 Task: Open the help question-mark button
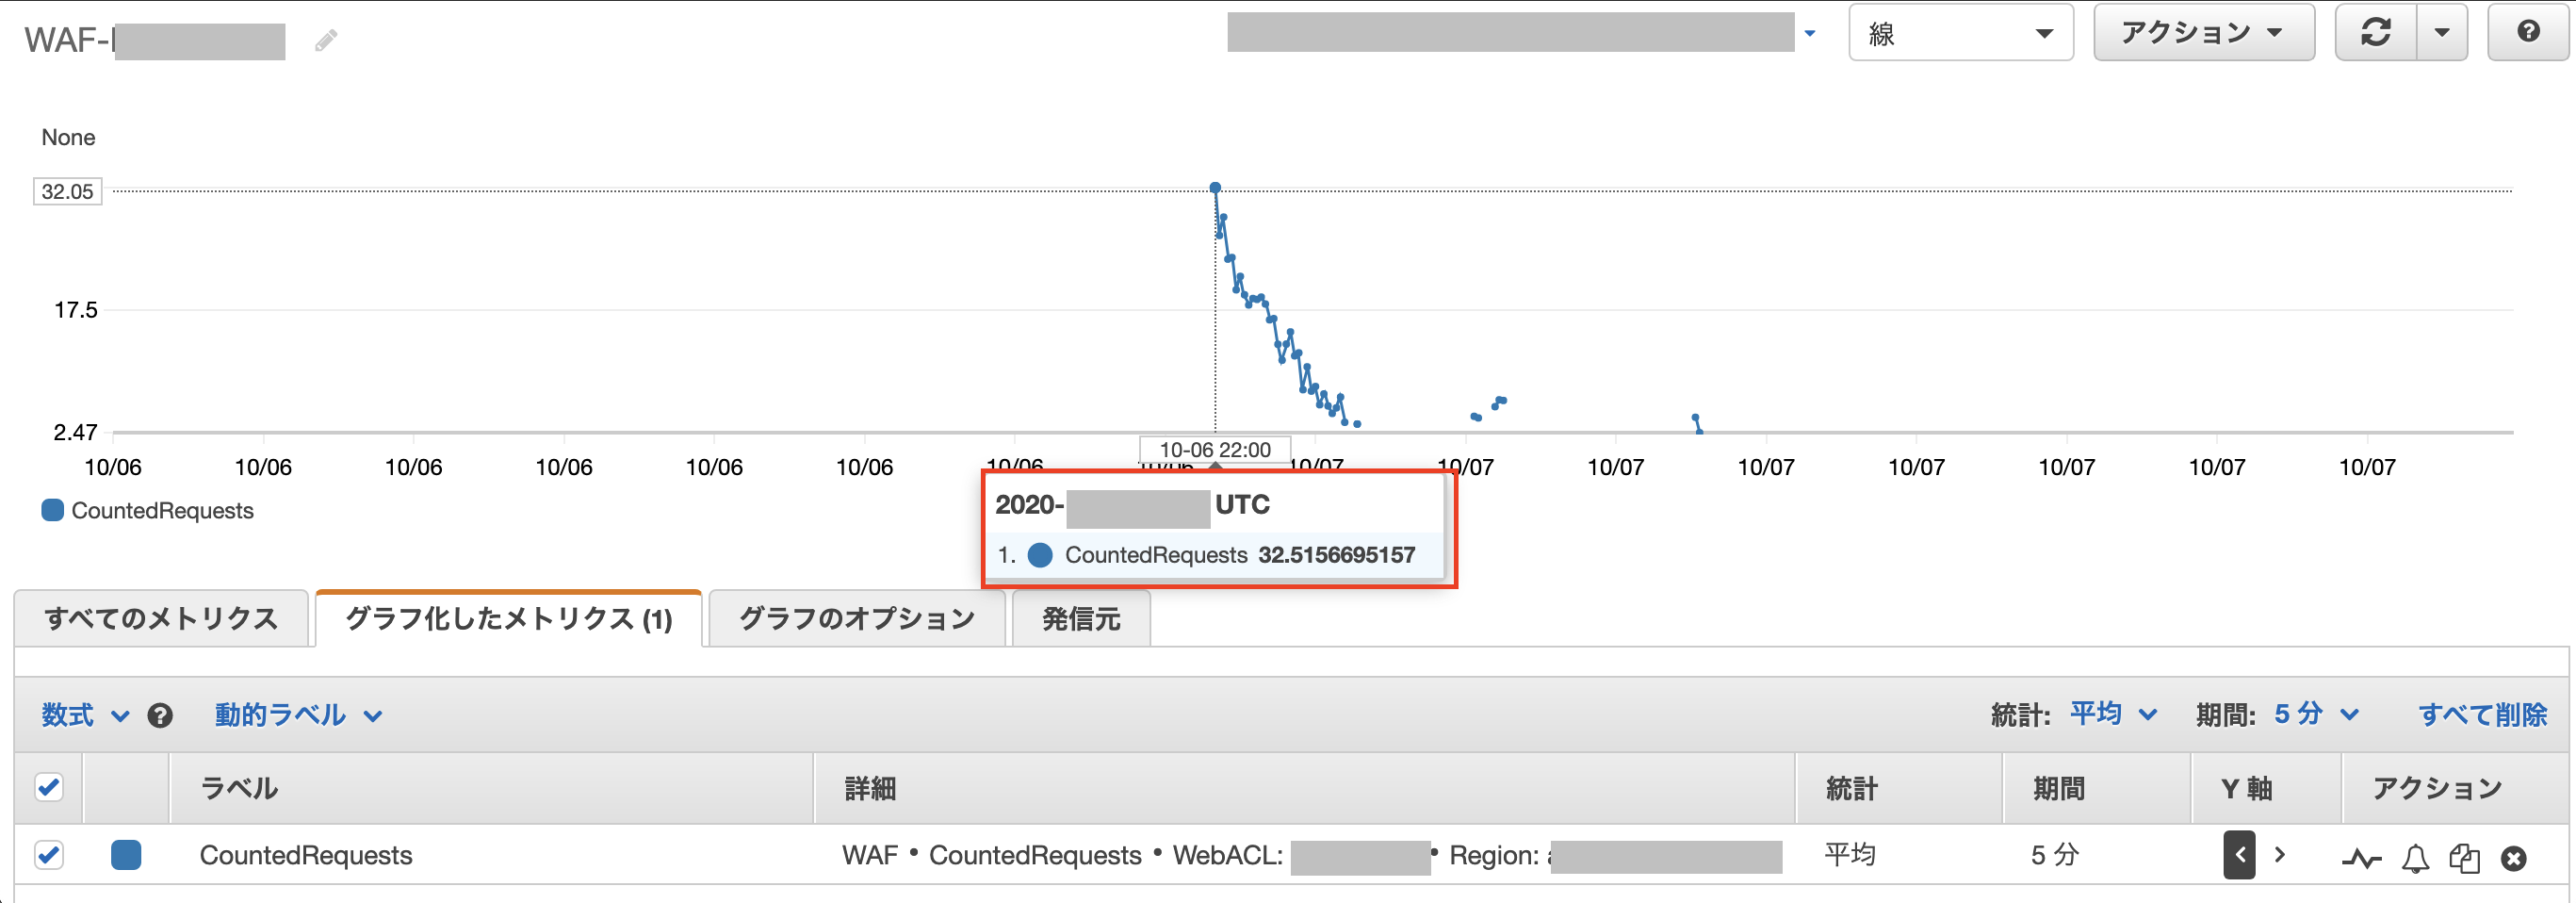coord(2528,32)
